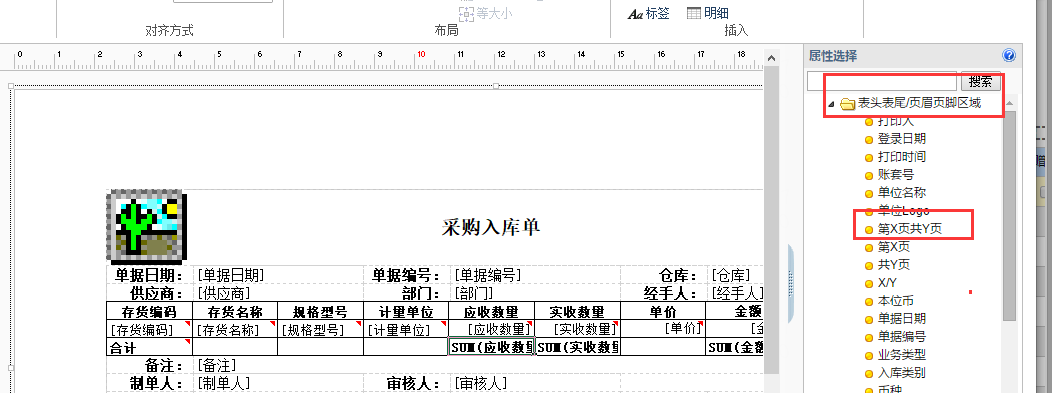Image resolution: width=1052 pixels, height=393 pixels.
Task: Select the 采购入库单 title label
Action: point(491,227)
